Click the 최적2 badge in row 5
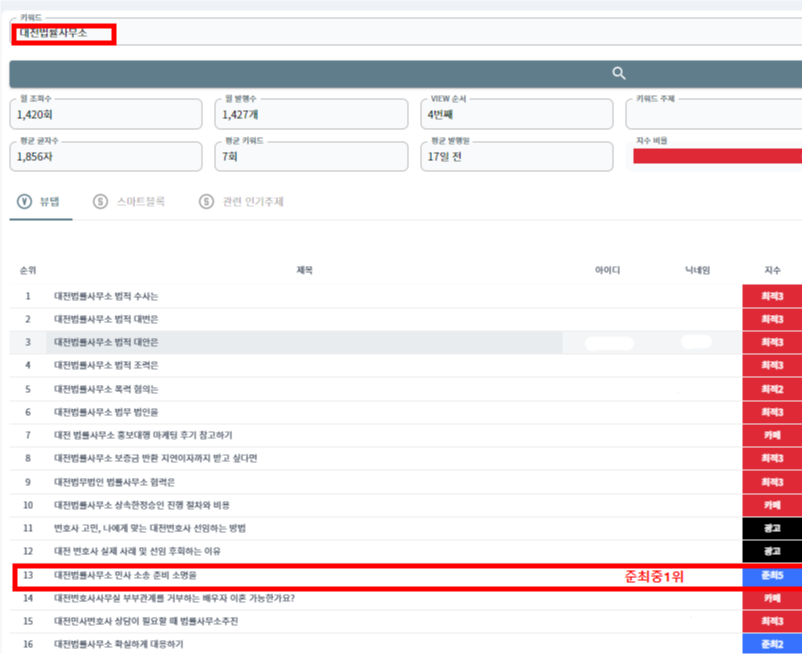Viewport: 802px width, 654px height. (771, 389)
